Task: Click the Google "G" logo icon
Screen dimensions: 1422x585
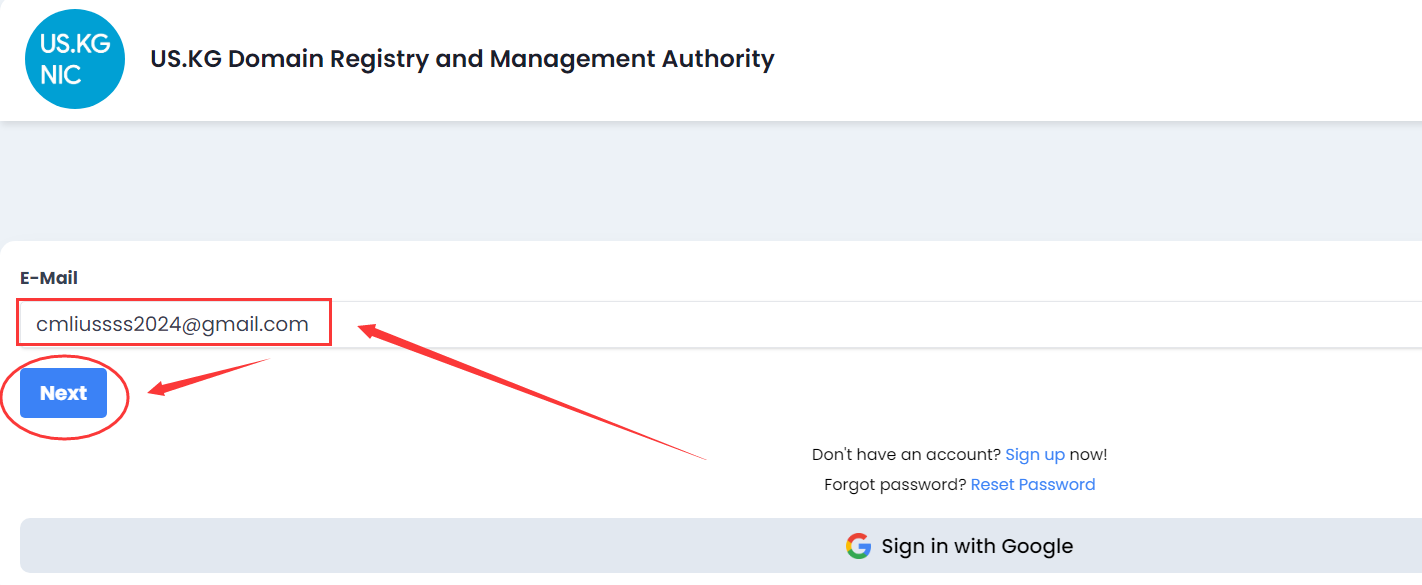Action: tap(858, 546)
